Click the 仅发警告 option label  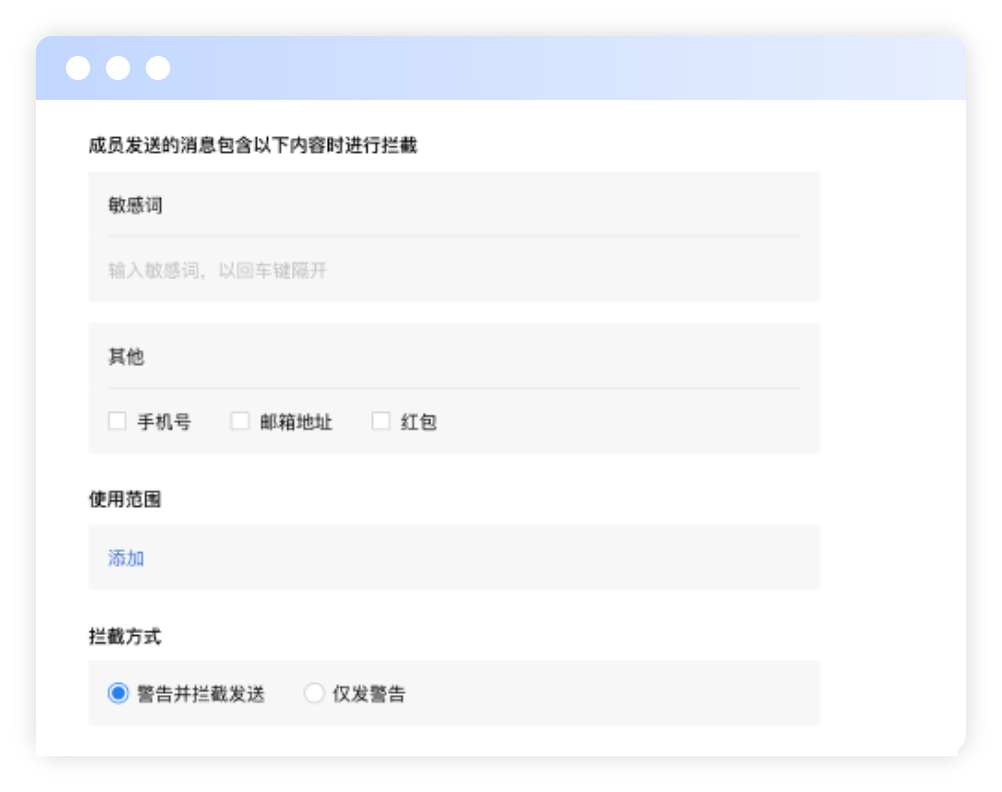point(369,694)
